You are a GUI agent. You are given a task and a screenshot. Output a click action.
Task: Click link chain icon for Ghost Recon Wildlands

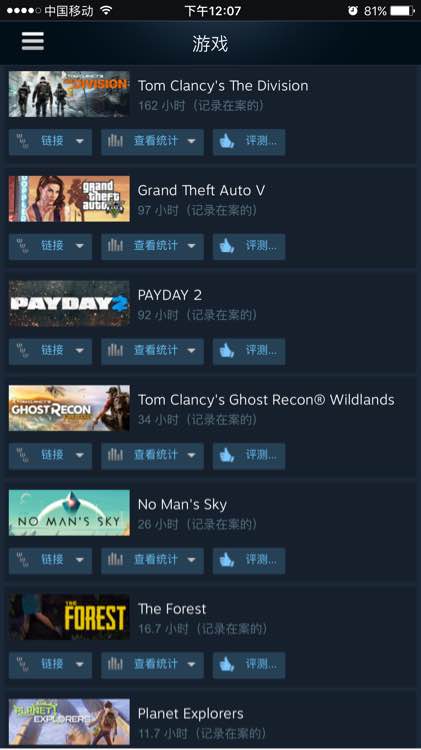pyautogui.click(x=22, y=455)
